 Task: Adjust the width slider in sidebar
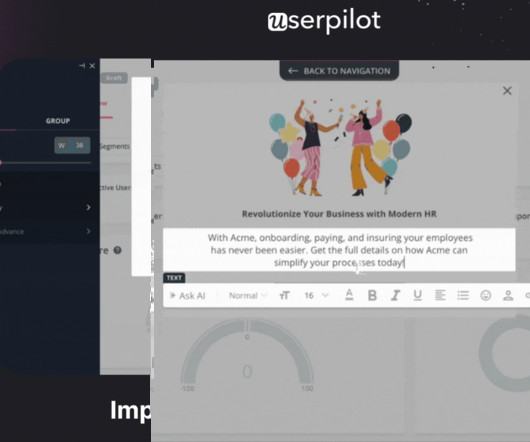pos(46,163)
